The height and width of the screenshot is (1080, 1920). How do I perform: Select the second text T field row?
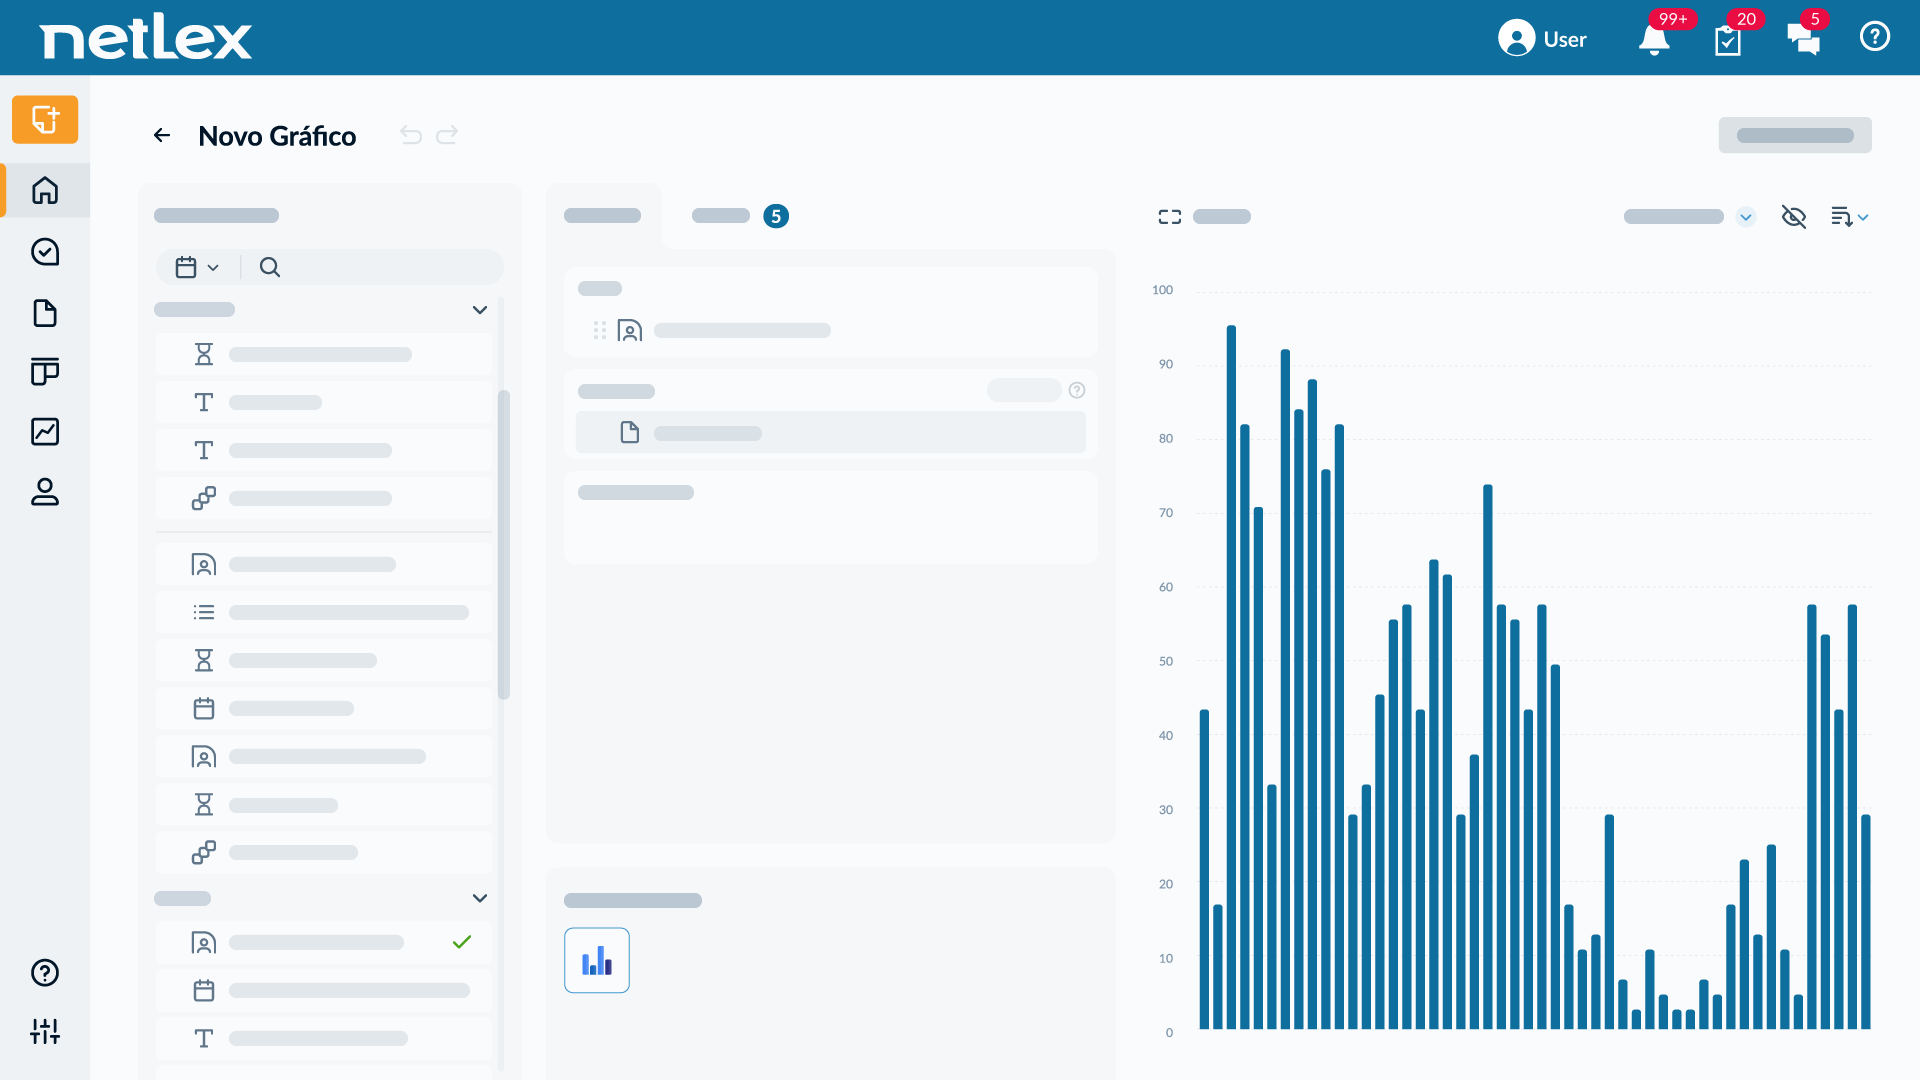click(323, 450)
